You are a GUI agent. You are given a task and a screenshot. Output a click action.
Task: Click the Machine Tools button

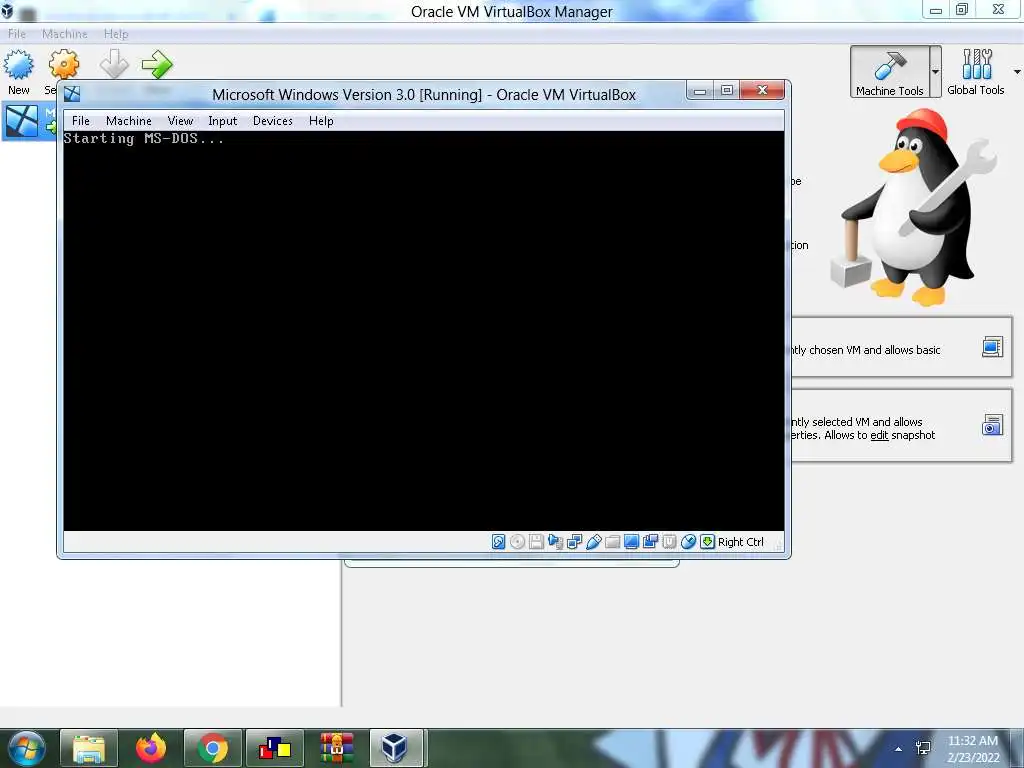tap(889, 72)
